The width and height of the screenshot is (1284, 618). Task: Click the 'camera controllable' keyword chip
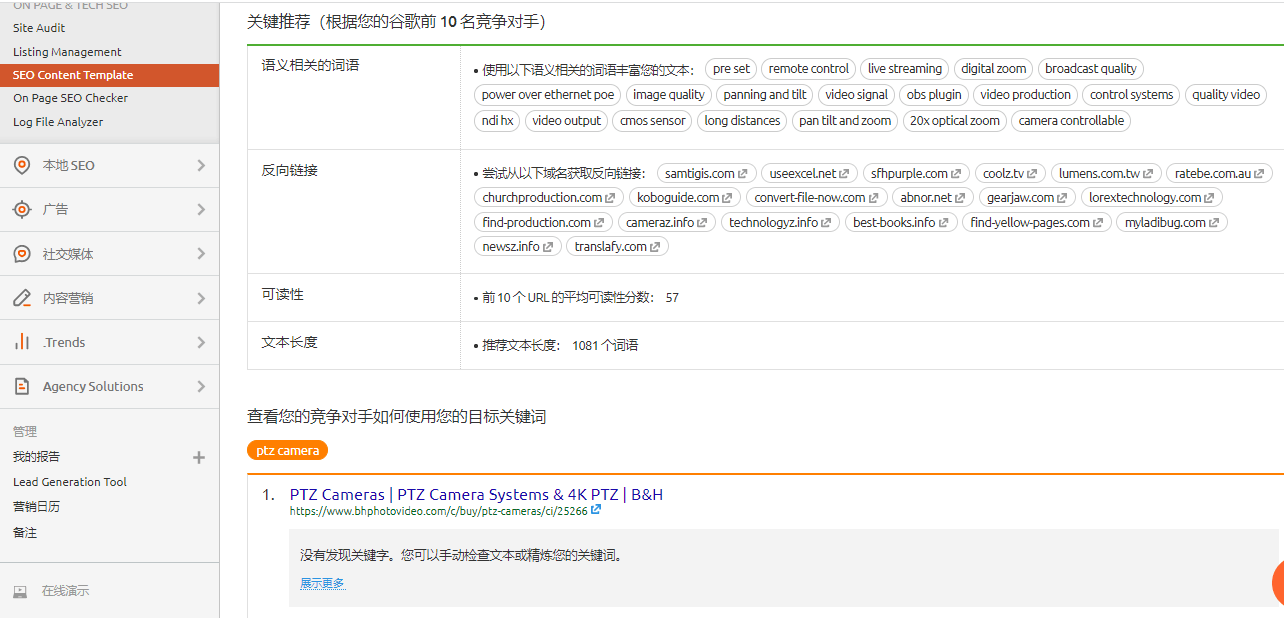pos(1071,121)
